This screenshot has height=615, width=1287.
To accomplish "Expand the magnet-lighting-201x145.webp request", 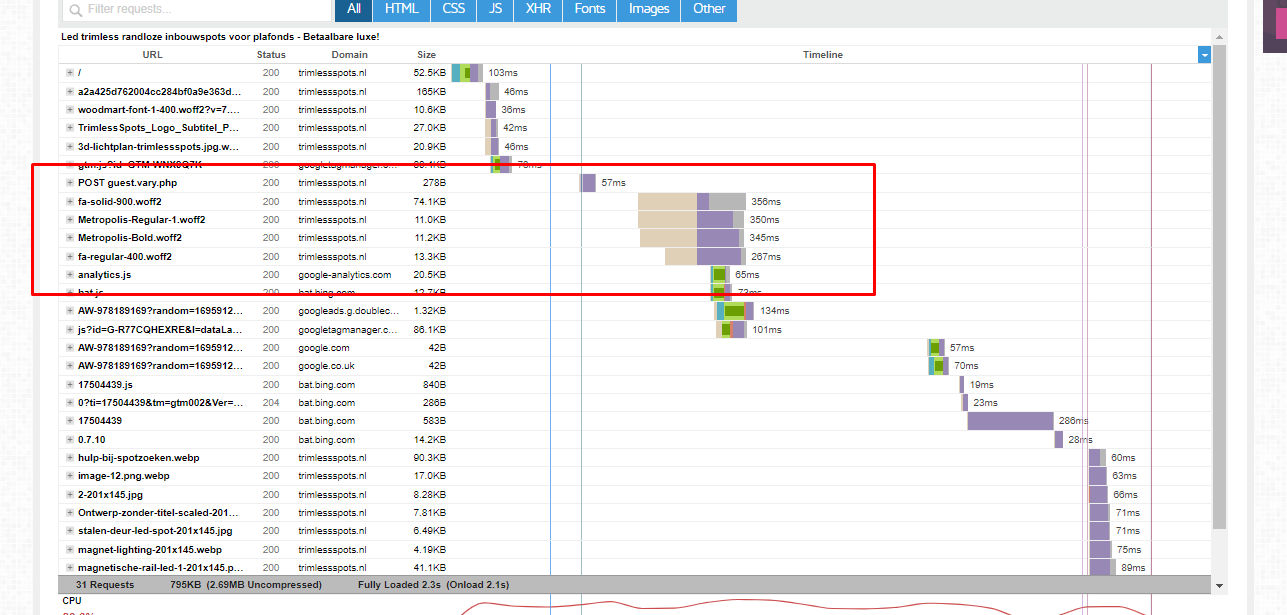I will coord(70,549).
